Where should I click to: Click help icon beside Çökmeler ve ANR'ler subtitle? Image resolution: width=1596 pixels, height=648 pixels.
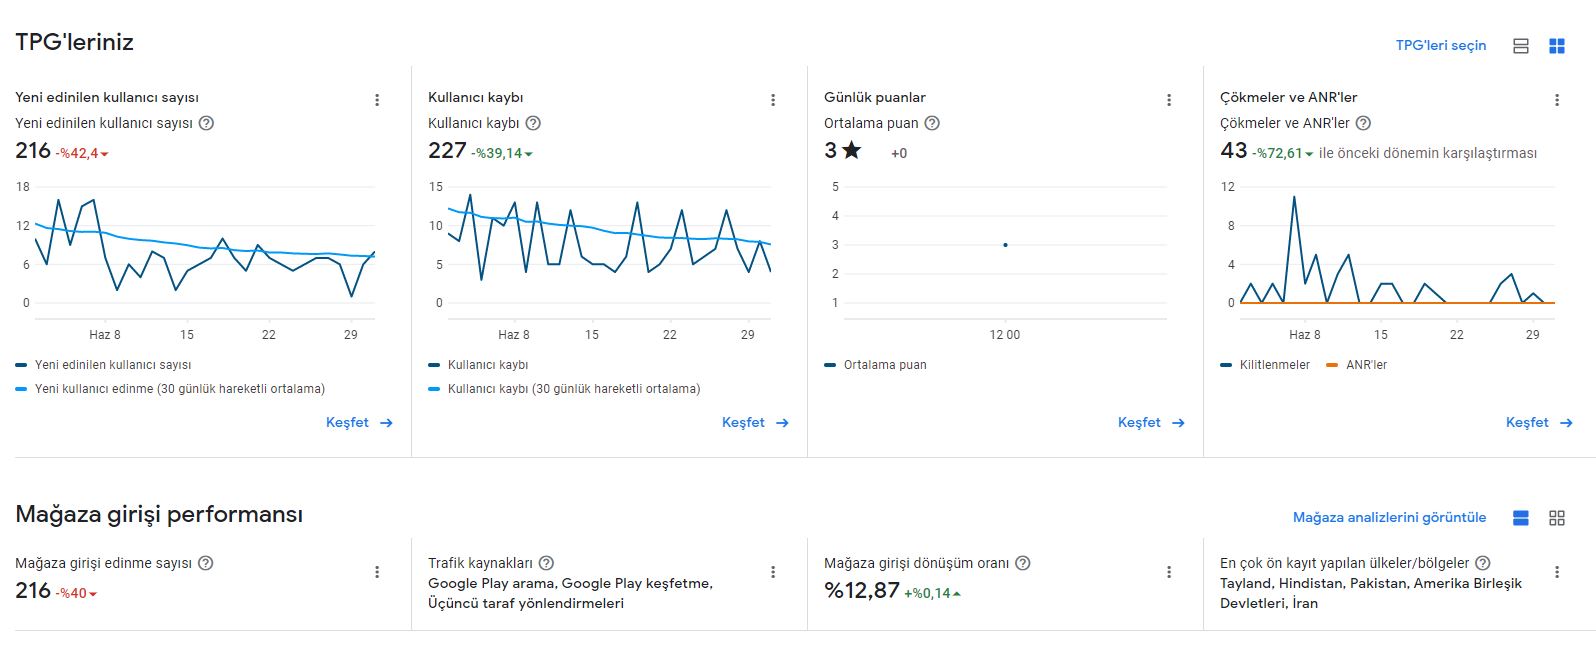(1363, 123)
